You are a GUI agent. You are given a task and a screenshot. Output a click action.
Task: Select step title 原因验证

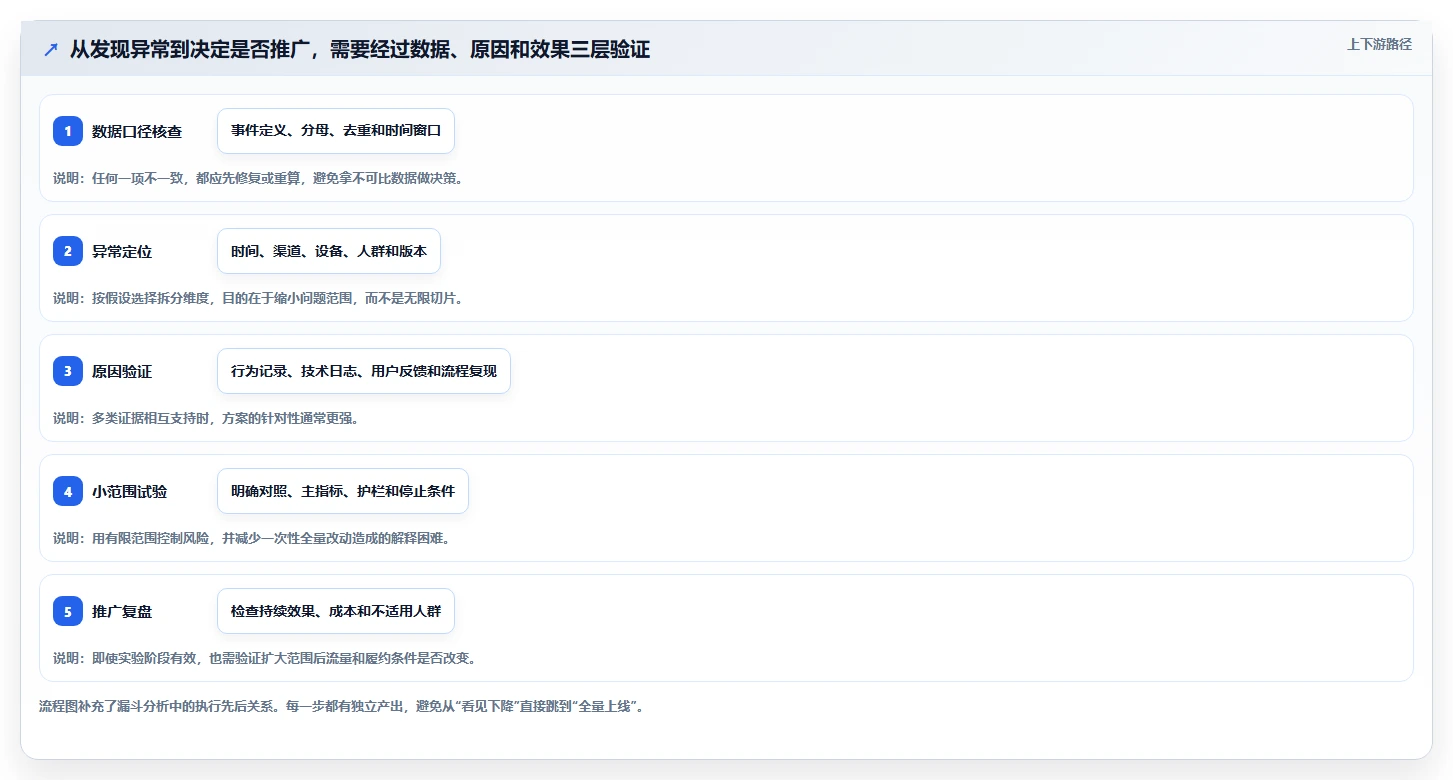122,372
